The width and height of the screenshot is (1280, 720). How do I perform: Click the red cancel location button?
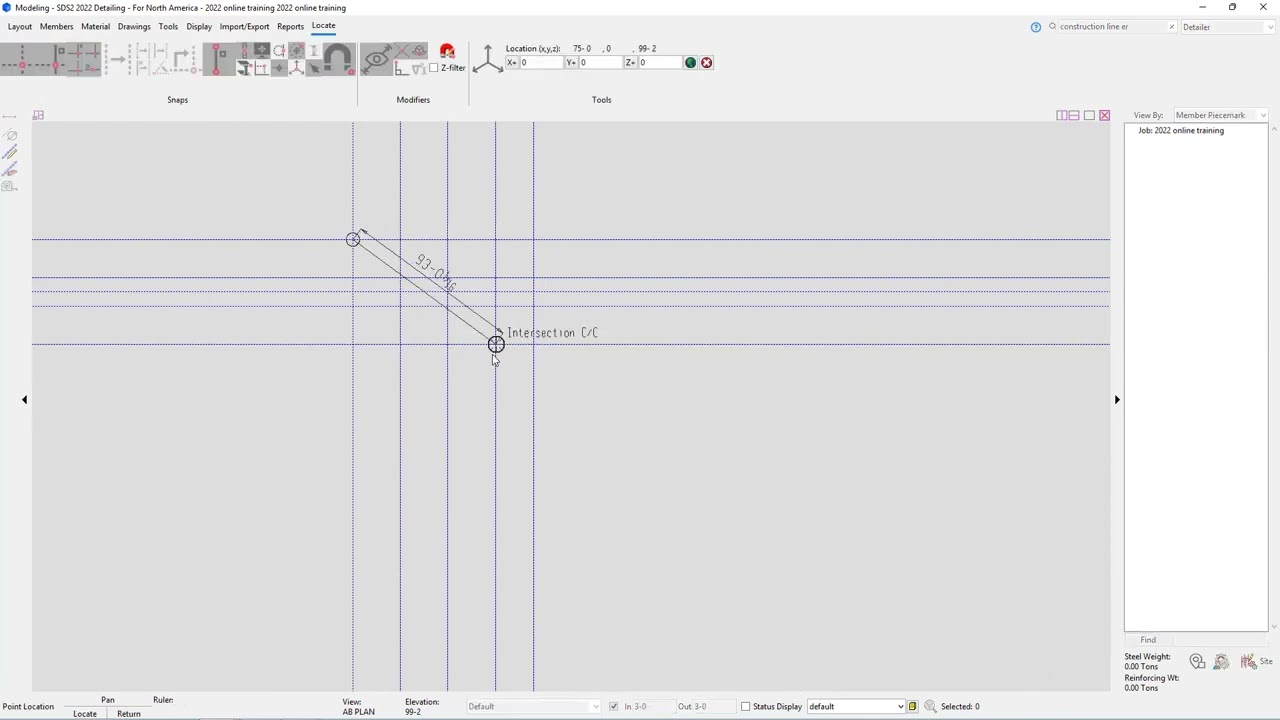click(x=706, y=62)
